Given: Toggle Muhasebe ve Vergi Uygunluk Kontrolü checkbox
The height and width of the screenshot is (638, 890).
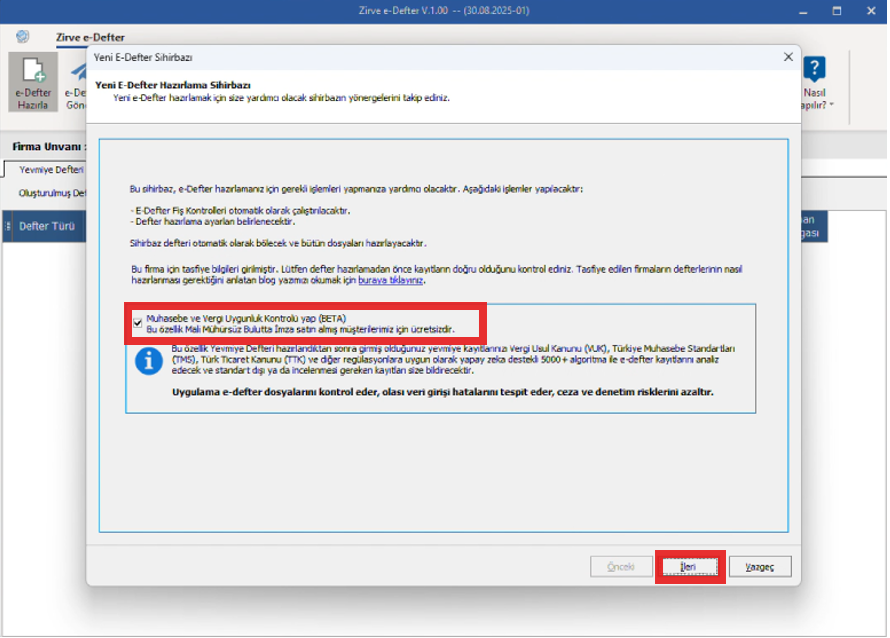Looking at the screenshot, I should pos(137,323).
